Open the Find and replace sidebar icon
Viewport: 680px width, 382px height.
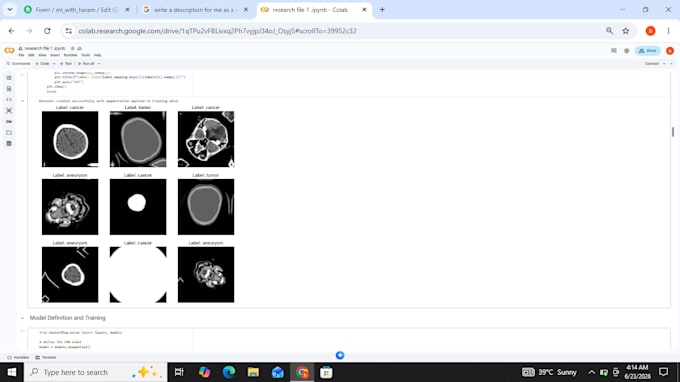(9, 89)
